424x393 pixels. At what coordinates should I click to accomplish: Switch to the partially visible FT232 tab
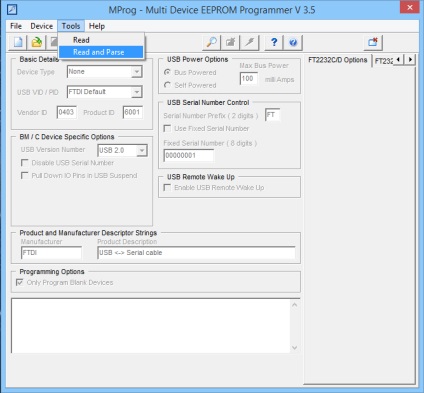383,61
